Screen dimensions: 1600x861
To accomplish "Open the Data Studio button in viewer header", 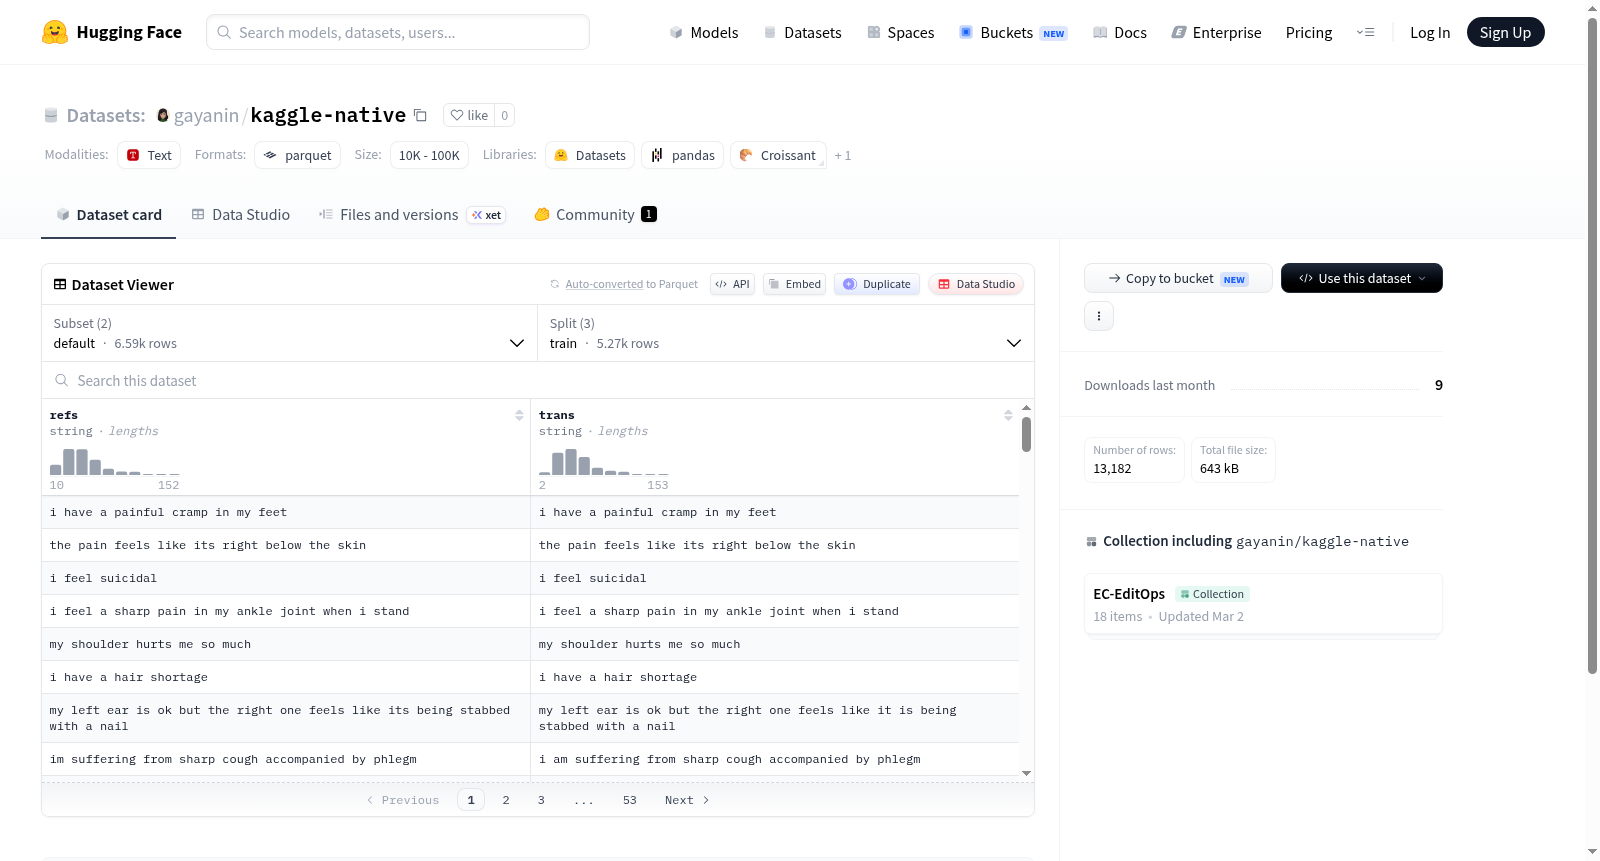I will click(975, 284).
